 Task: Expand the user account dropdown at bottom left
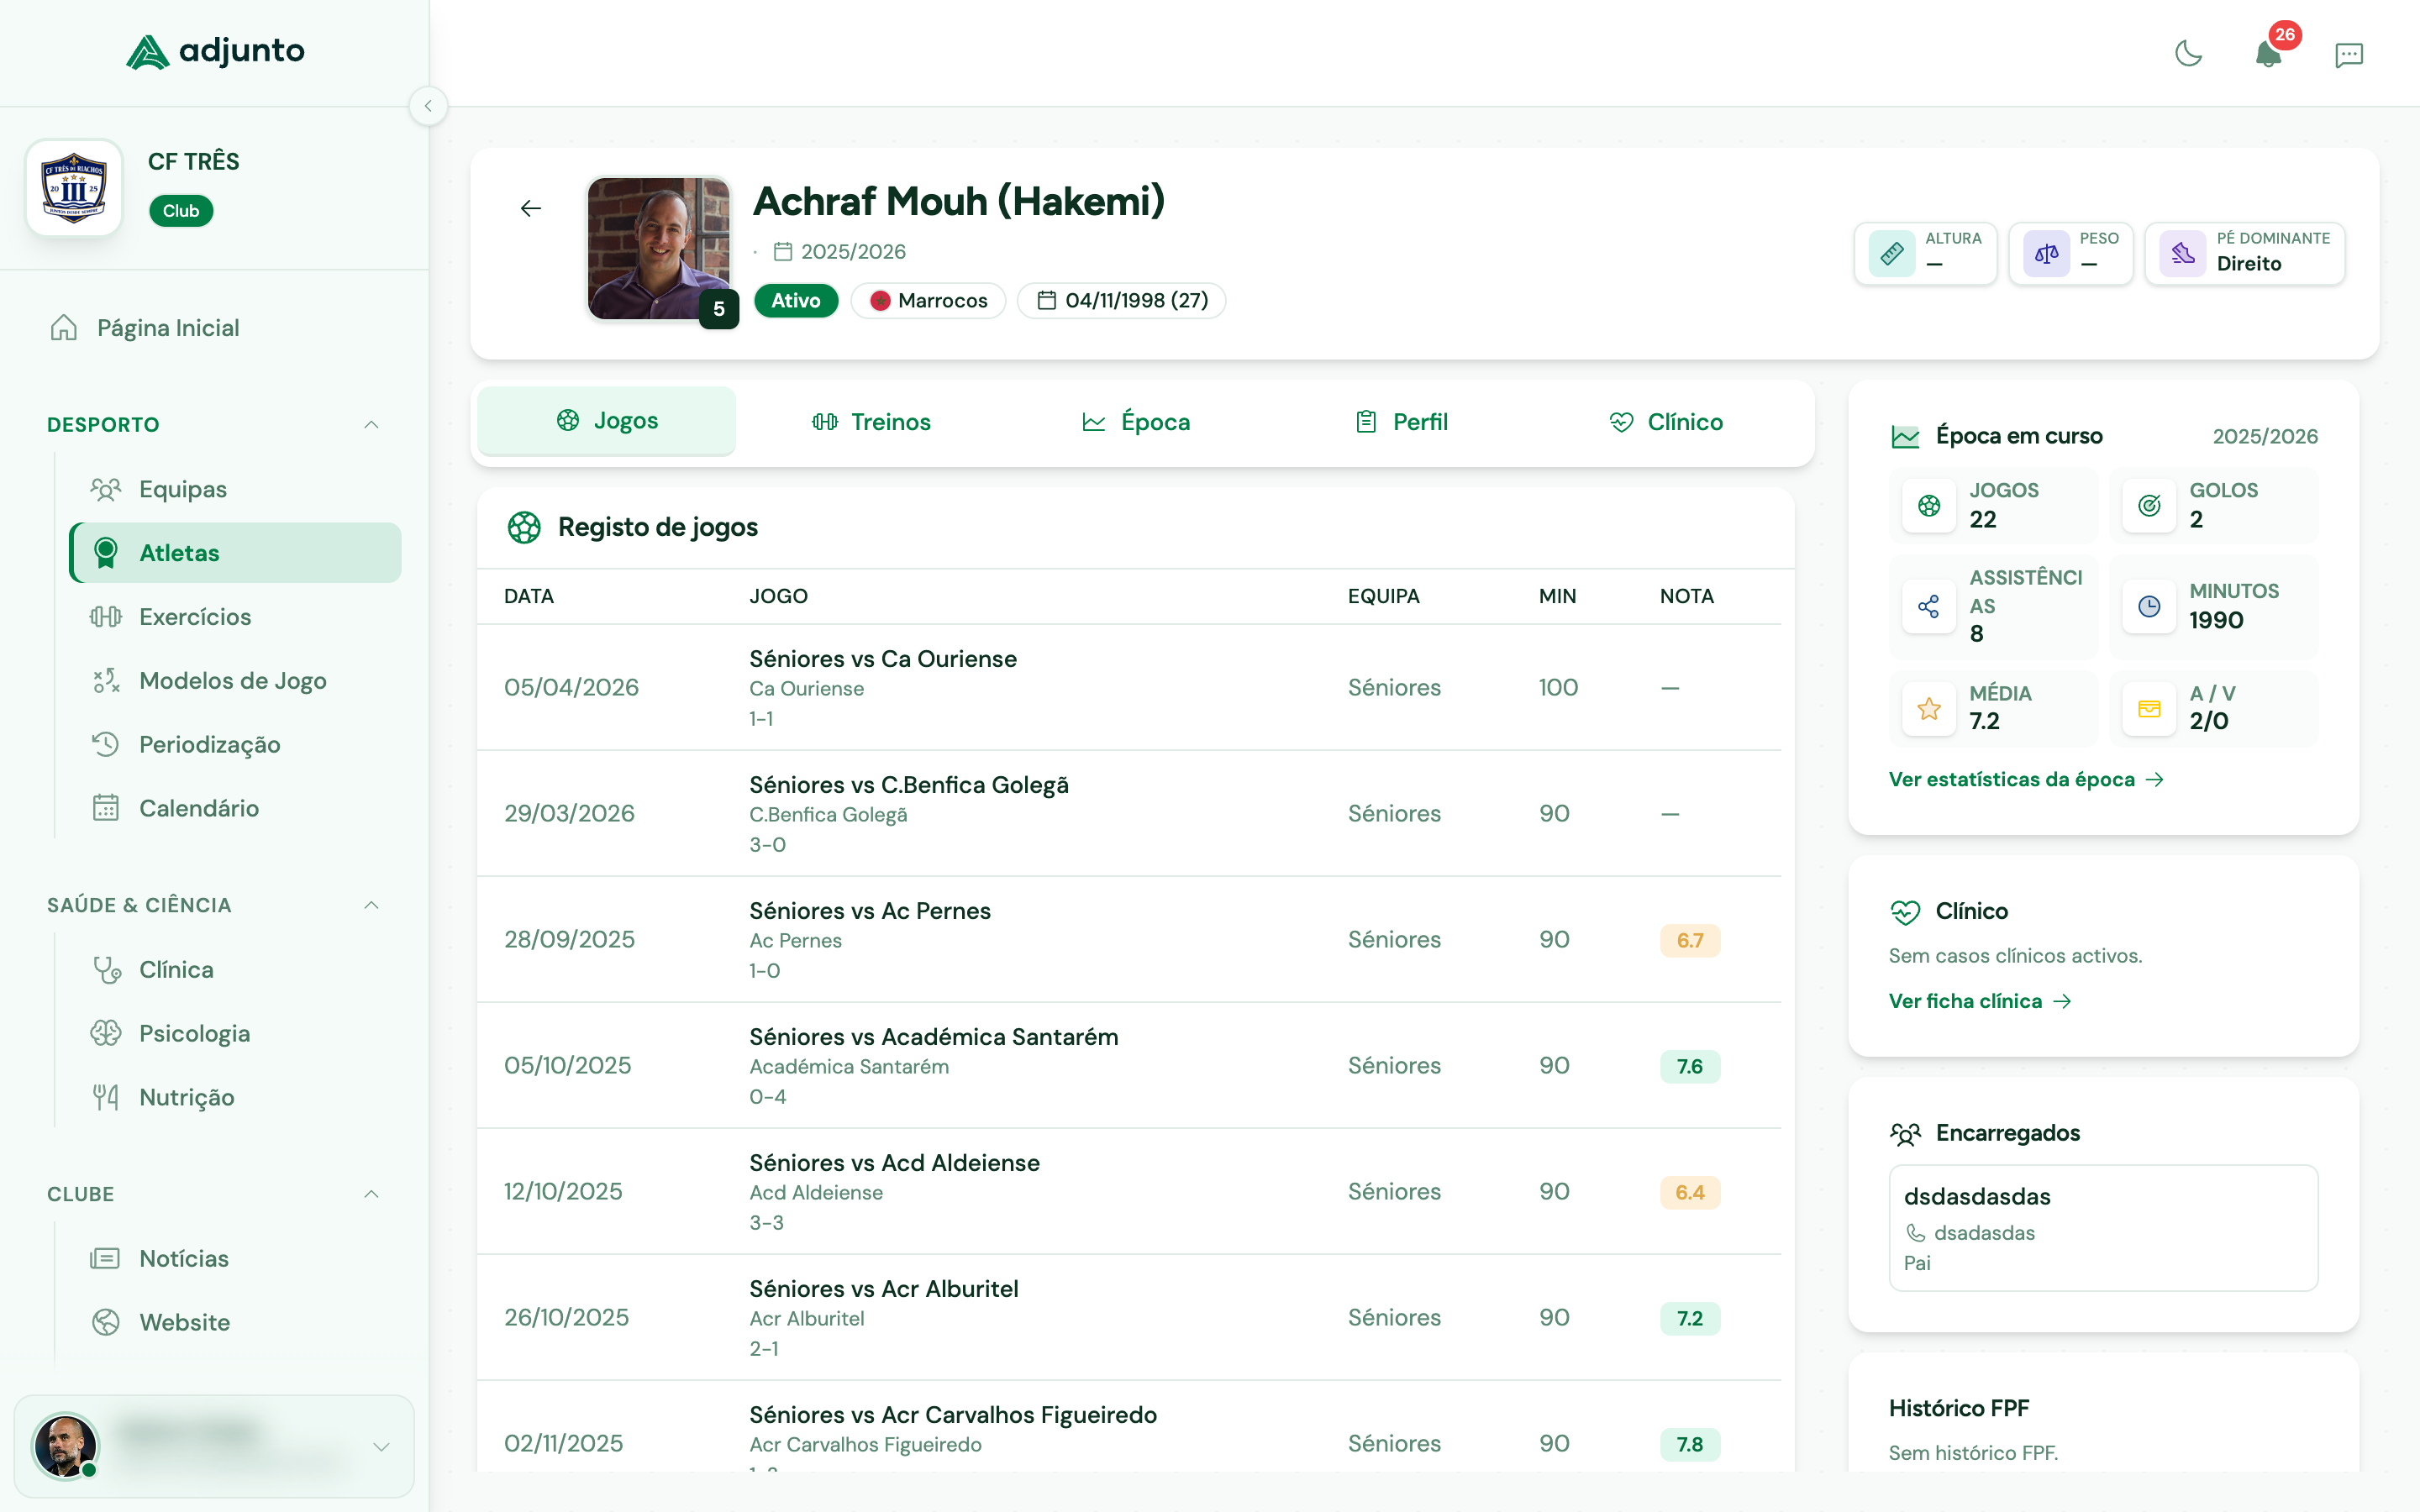(381, 1446)
